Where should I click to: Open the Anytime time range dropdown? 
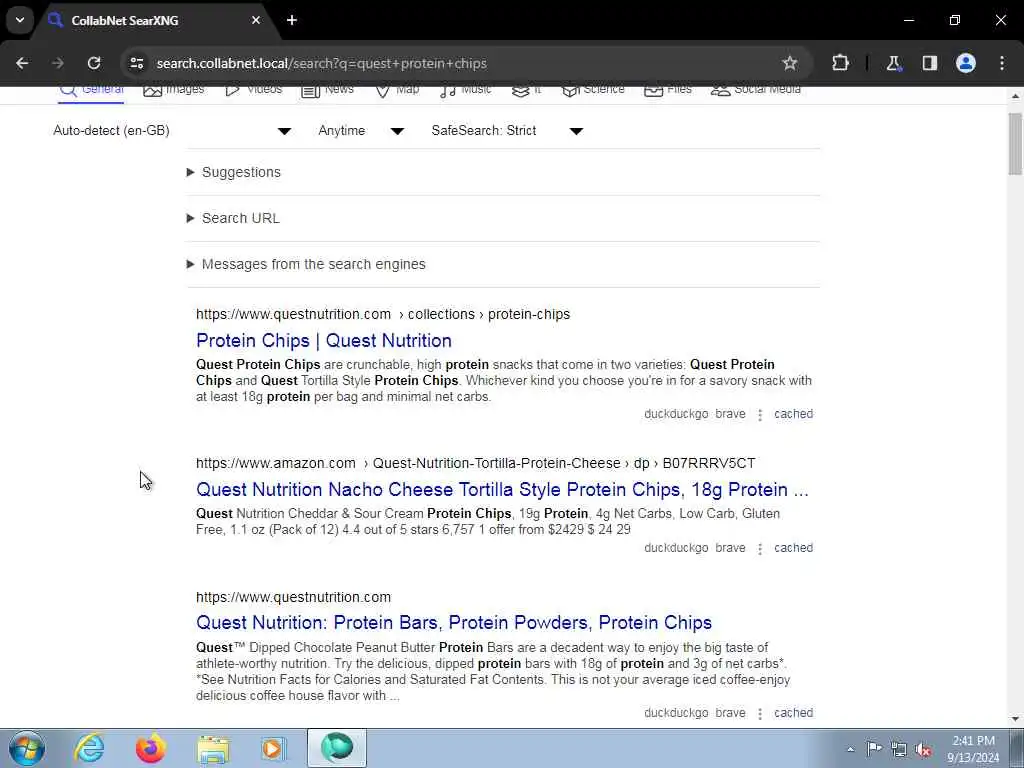pyautogui.click(x=361, y=131)
